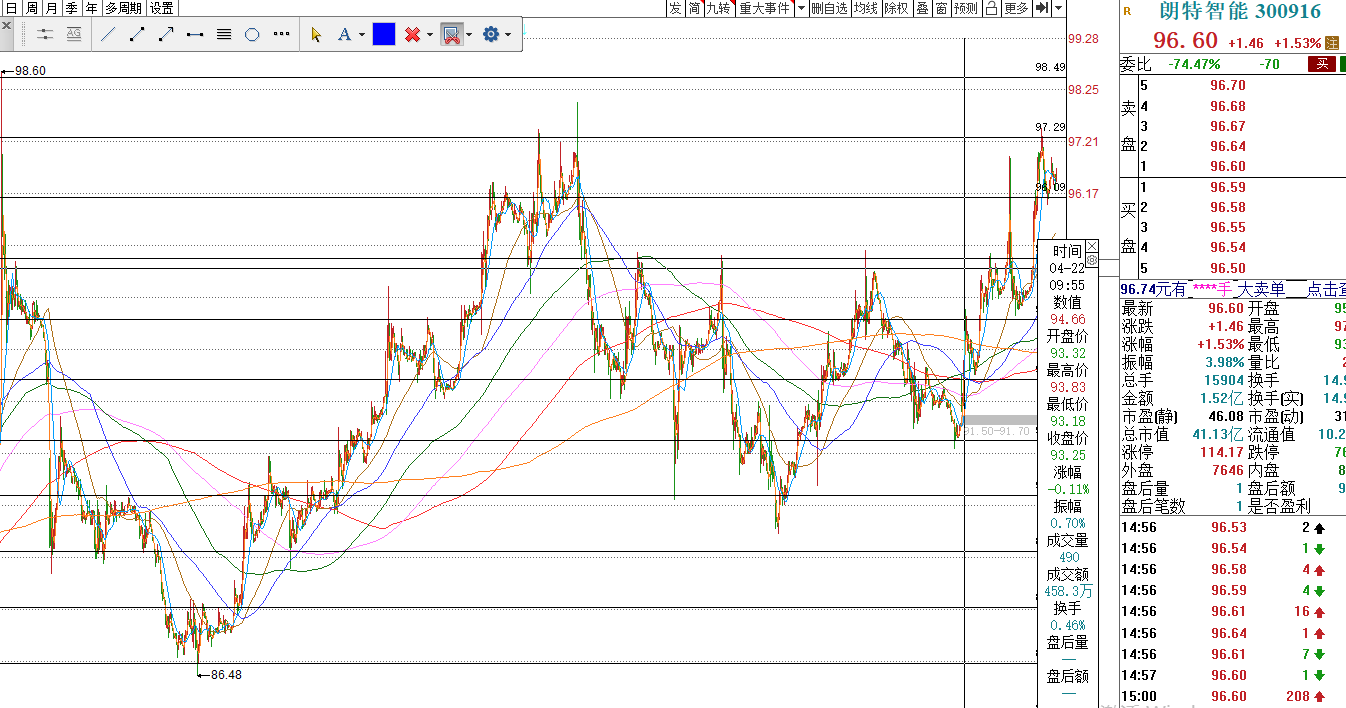Click the 除权 ex-rights adjustment button

(x=897, y=8)
